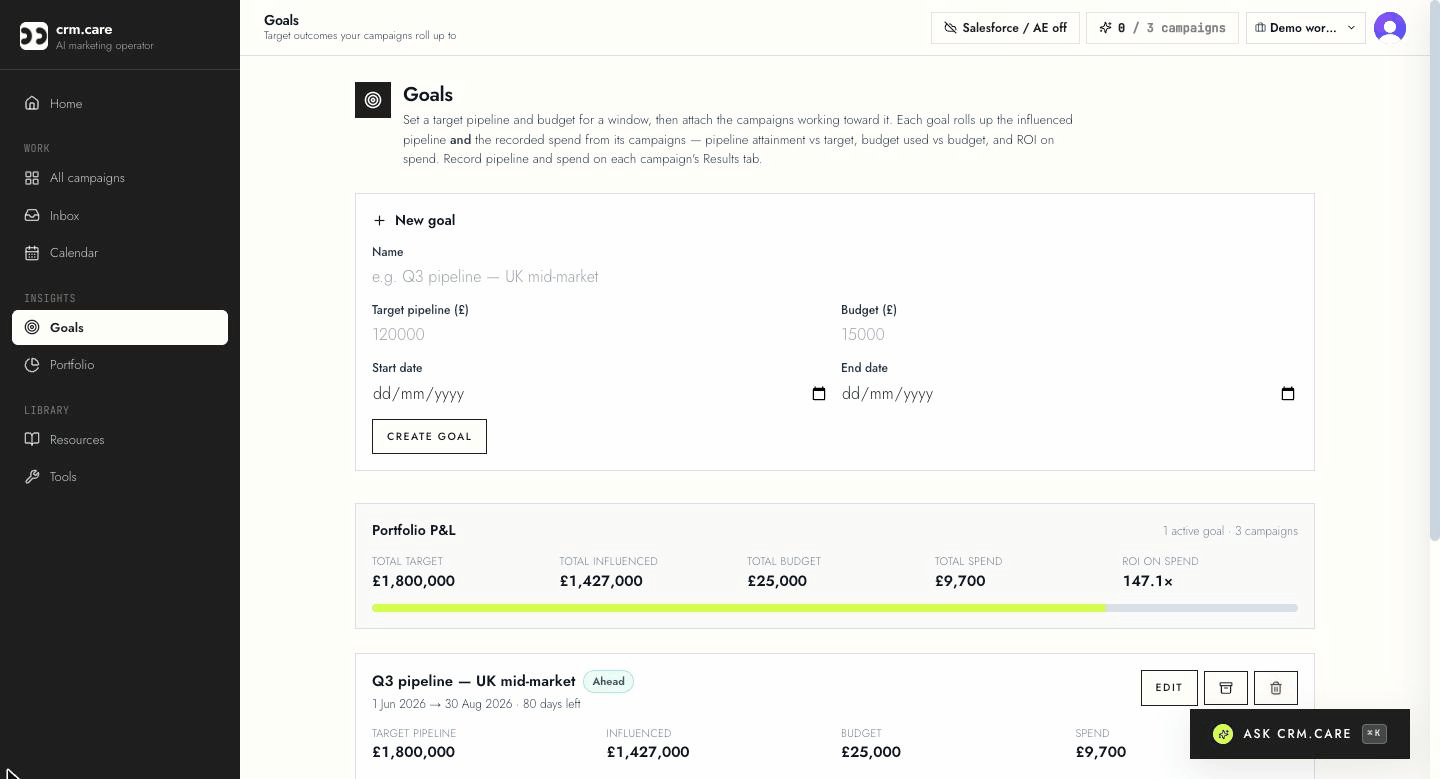The height and width of the screenshot is (779, 1440).
Task: Click the Tools wrench icon
Action: (32, 477)
